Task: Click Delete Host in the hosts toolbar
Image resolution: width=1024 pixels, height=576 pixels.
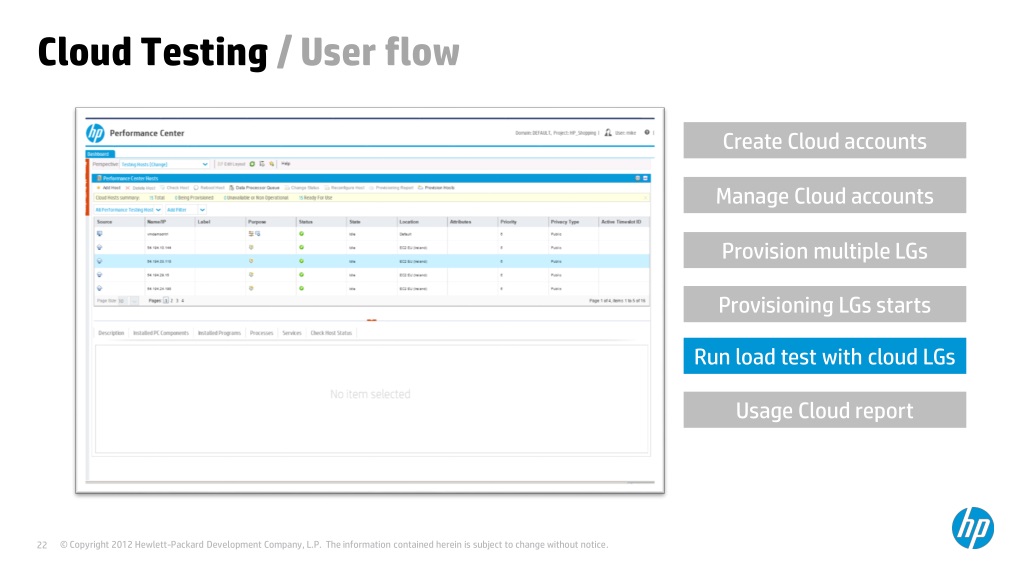Action: click(140, 188)
